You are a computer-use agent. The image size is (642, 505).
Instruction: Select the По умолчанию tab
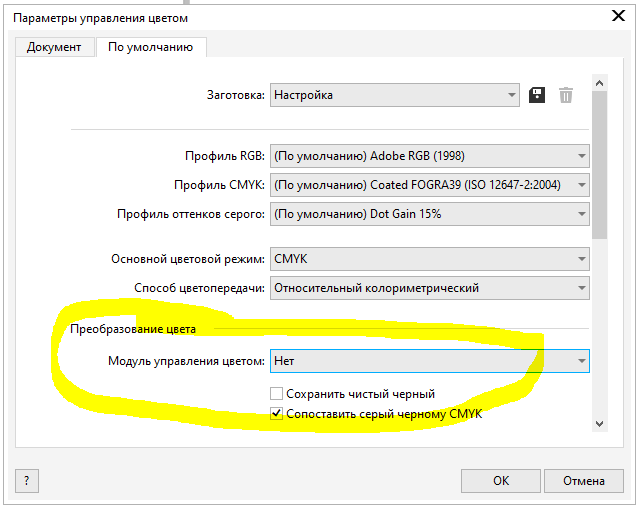pyautogui.click(x=151, y=47)
